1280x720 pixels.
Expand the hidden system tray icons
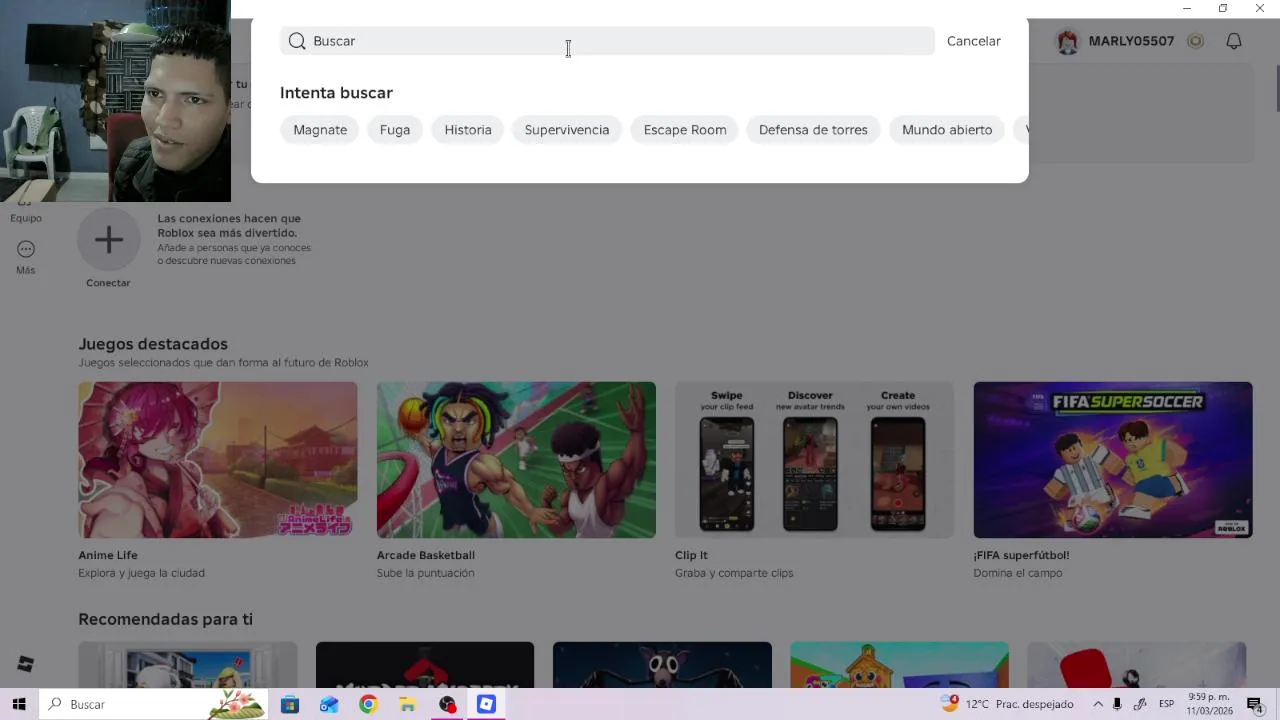coord(1098,704)
